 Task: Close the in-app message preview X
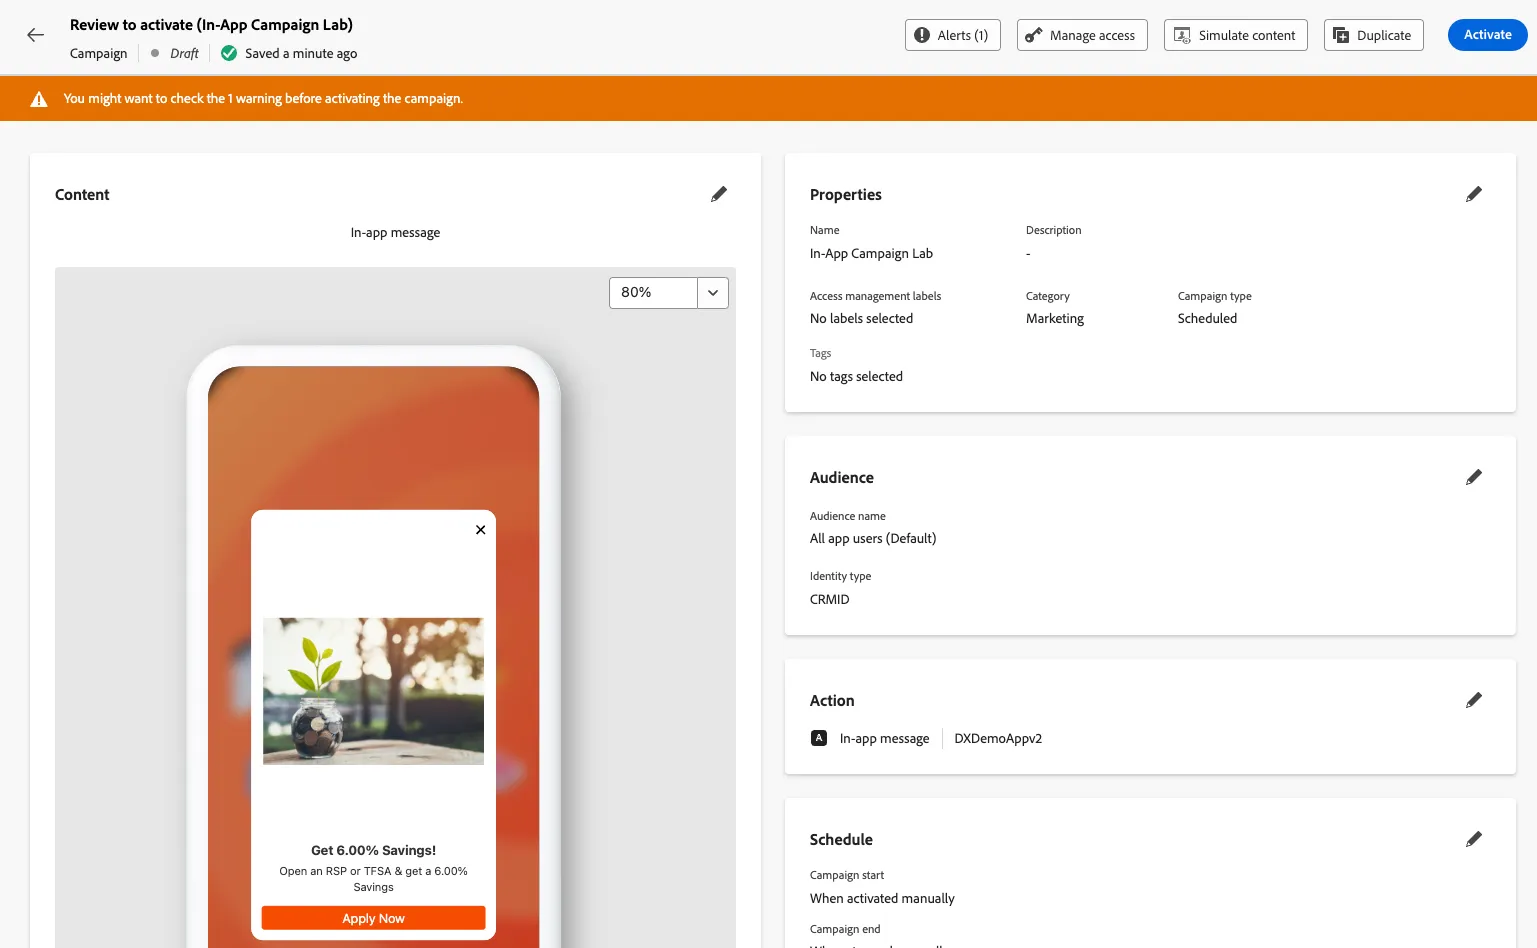click(x=481, y=530)
